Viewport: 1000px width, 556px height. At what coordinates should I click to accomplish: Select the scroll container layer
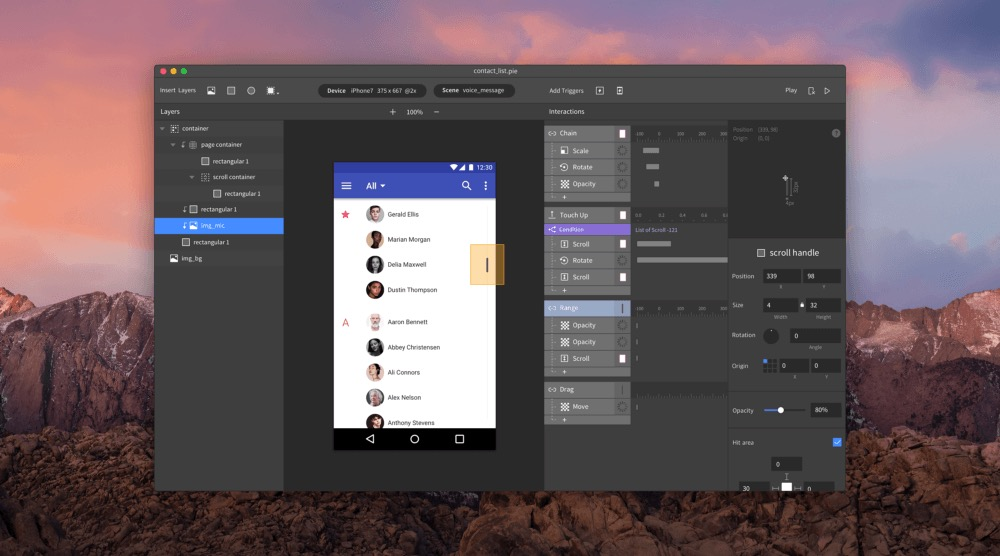219,177
